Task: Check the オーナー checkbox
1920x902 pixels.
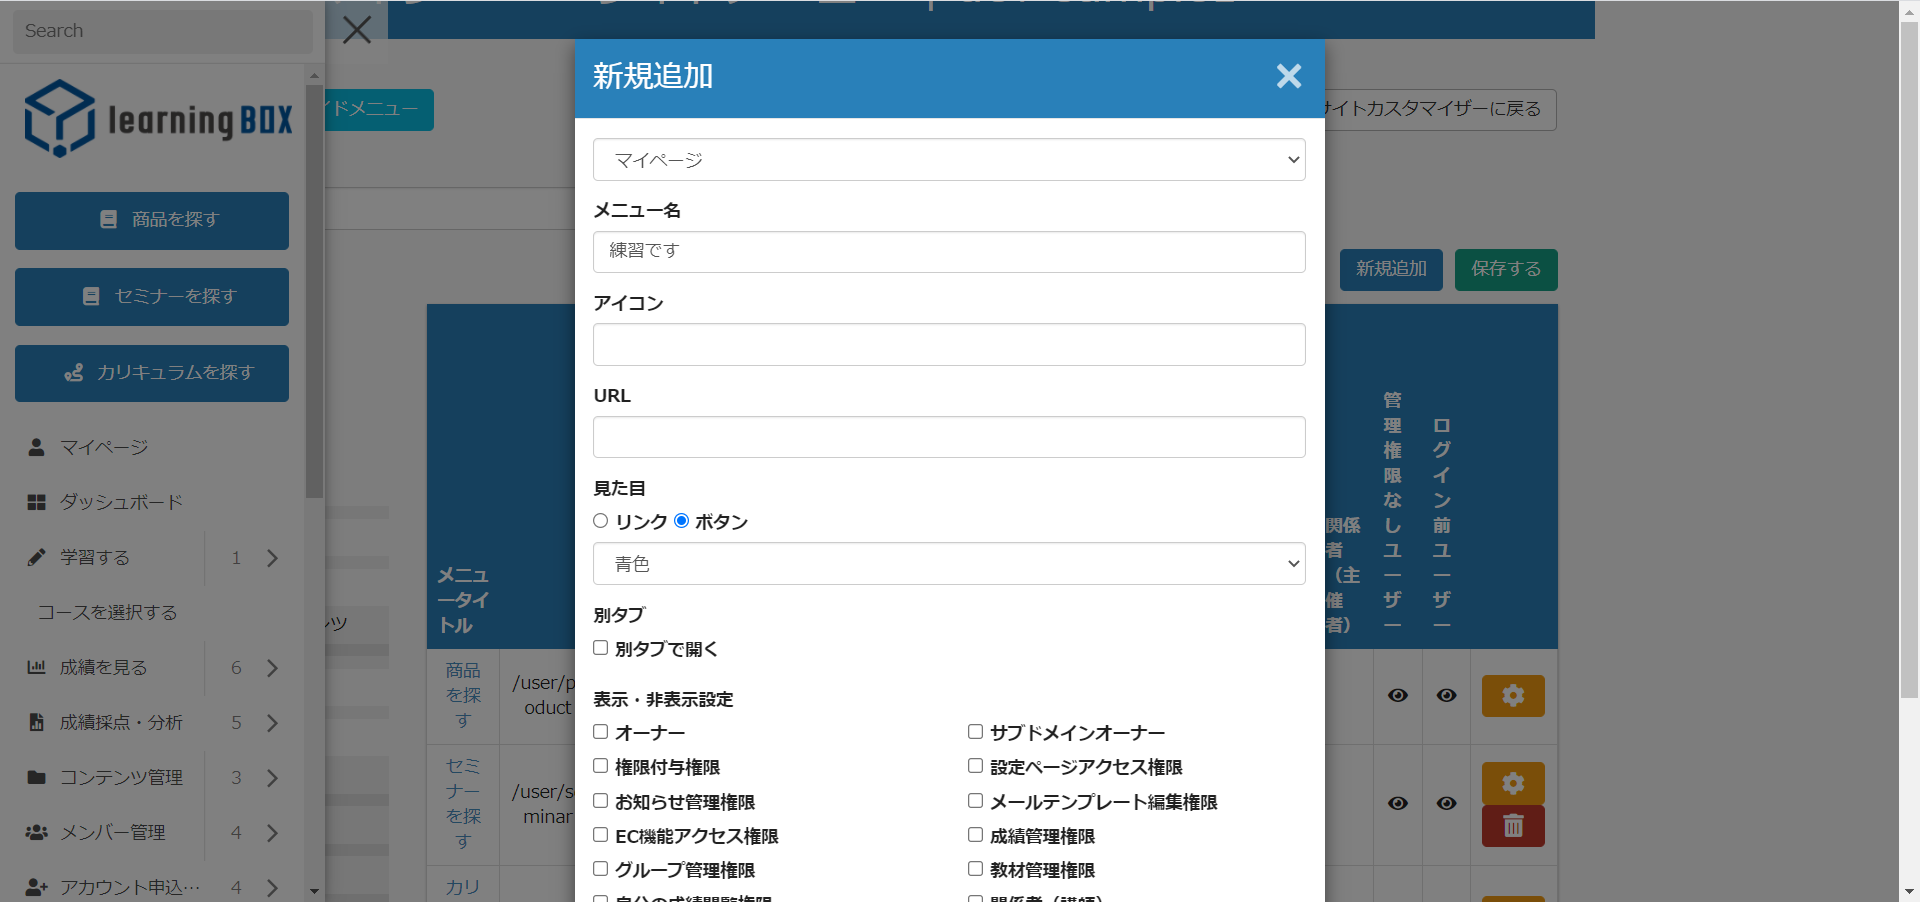Action: [x=601, y=732]
